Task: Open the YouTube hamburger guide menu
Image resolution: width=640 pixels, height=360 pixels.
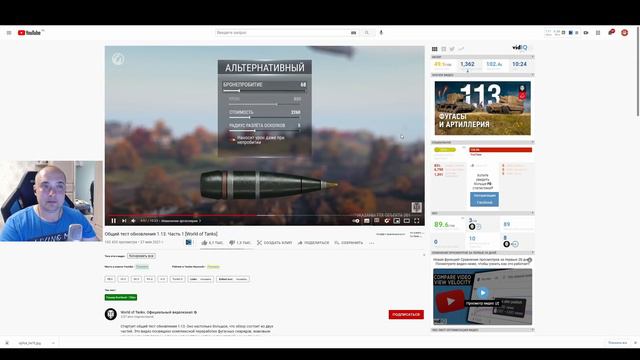Action: point(9,33)
